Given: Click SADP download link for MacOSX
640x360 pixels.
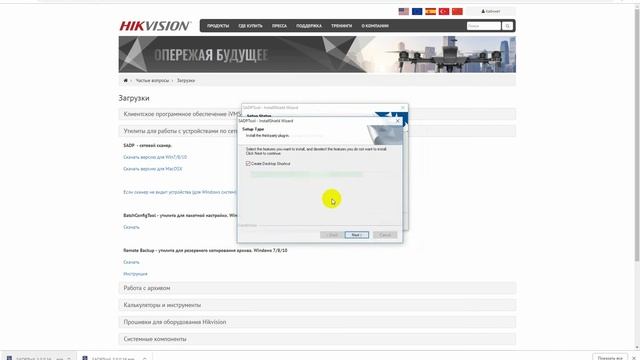Looking at the screenshot, I should pos(153,169).
